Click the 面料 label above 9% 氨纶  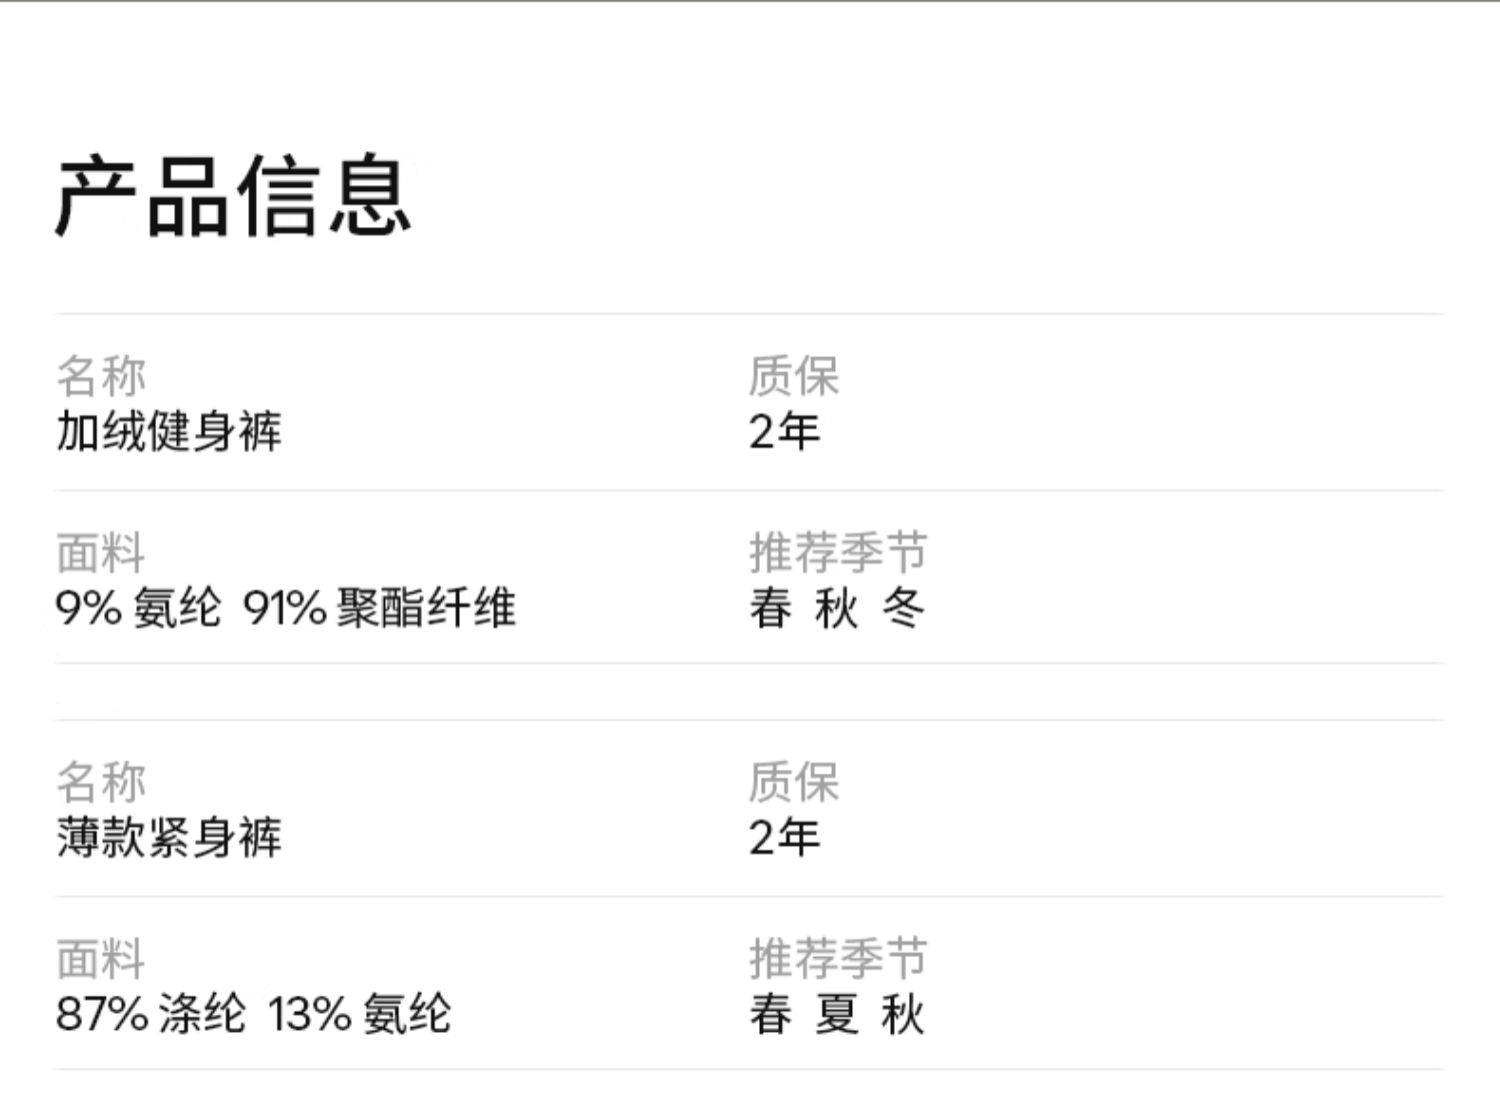click(x=101, y=553)
